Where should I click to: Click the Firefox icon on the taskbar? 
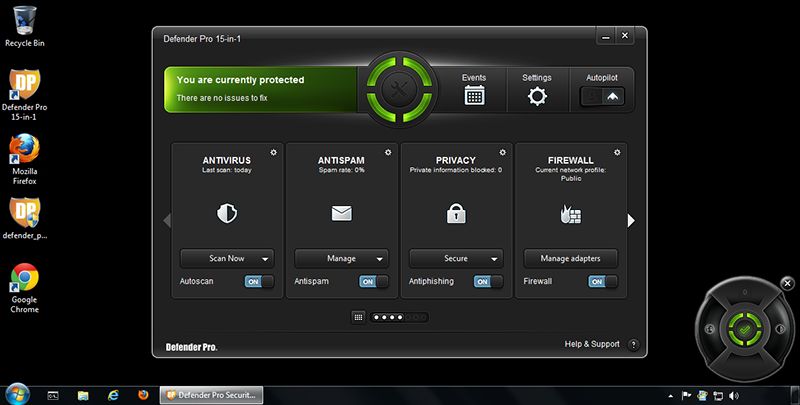[x=143, y=395]
